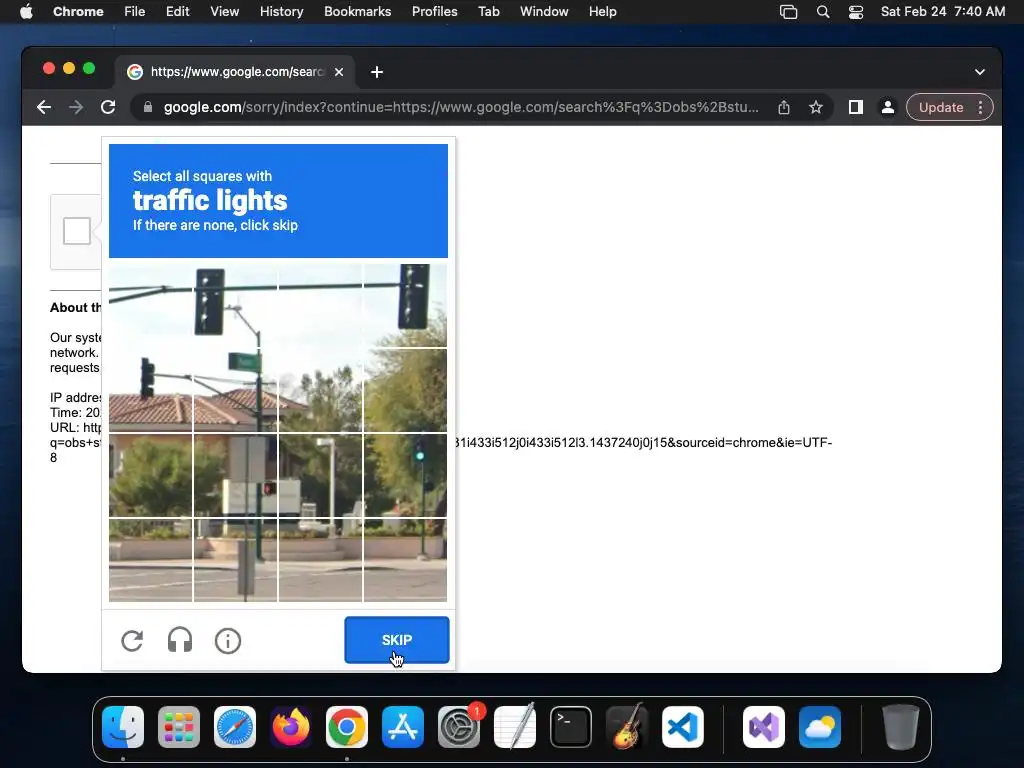Click the google.com address bar
The image size is (1024, 768).
tap(461, 107)
